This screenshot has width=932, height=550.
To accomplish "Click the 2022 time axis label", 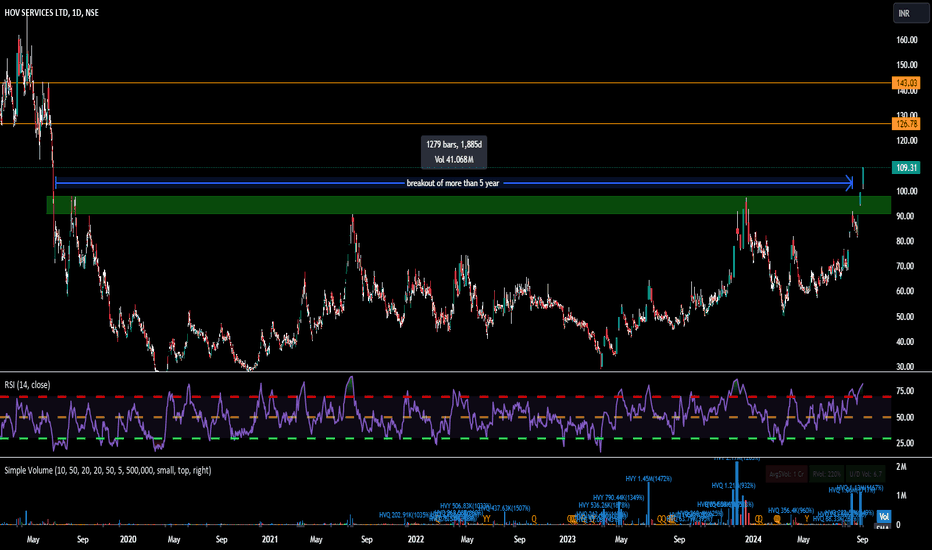I will 415,539.
